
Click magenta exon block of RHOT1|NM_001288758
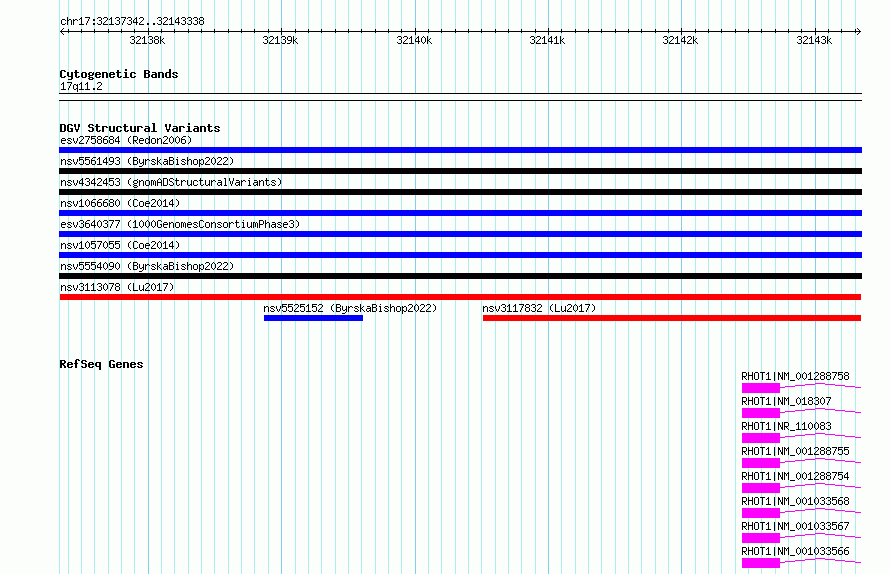[761, 388]
